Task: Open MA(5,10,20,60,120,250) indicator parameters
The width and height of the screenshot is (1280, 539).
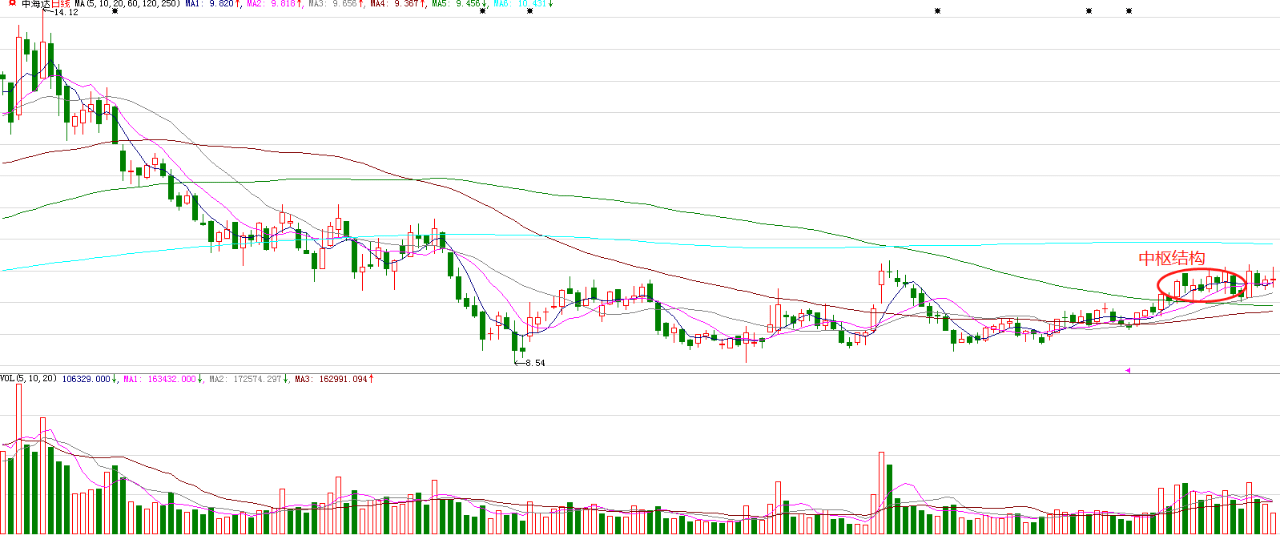Action: point(128,4)
